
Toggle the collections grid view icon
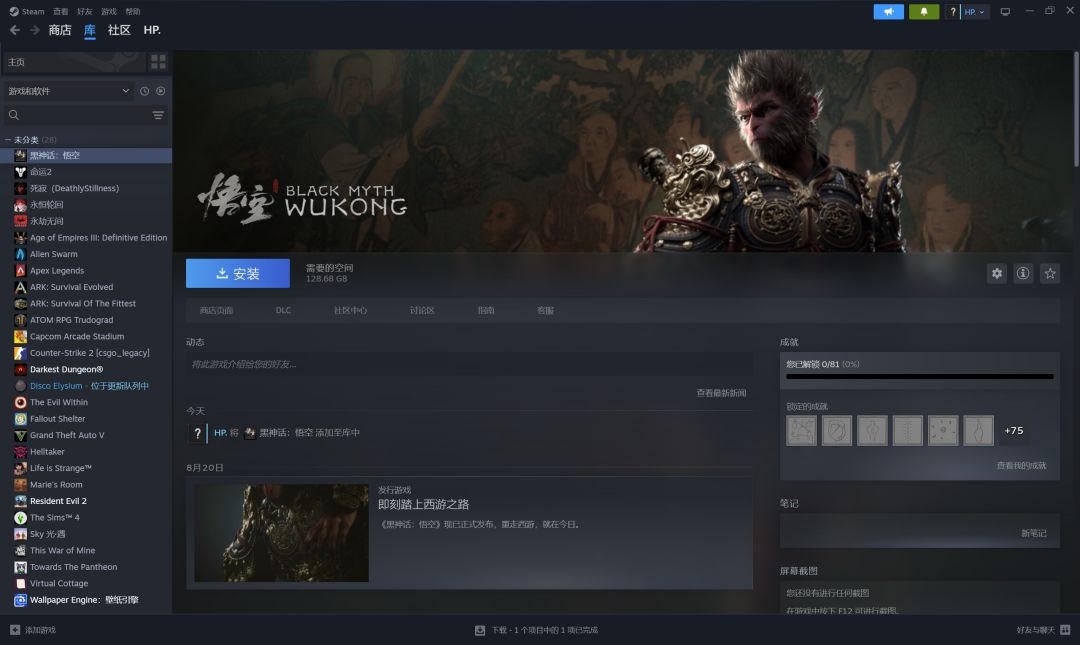coord(158,62)
